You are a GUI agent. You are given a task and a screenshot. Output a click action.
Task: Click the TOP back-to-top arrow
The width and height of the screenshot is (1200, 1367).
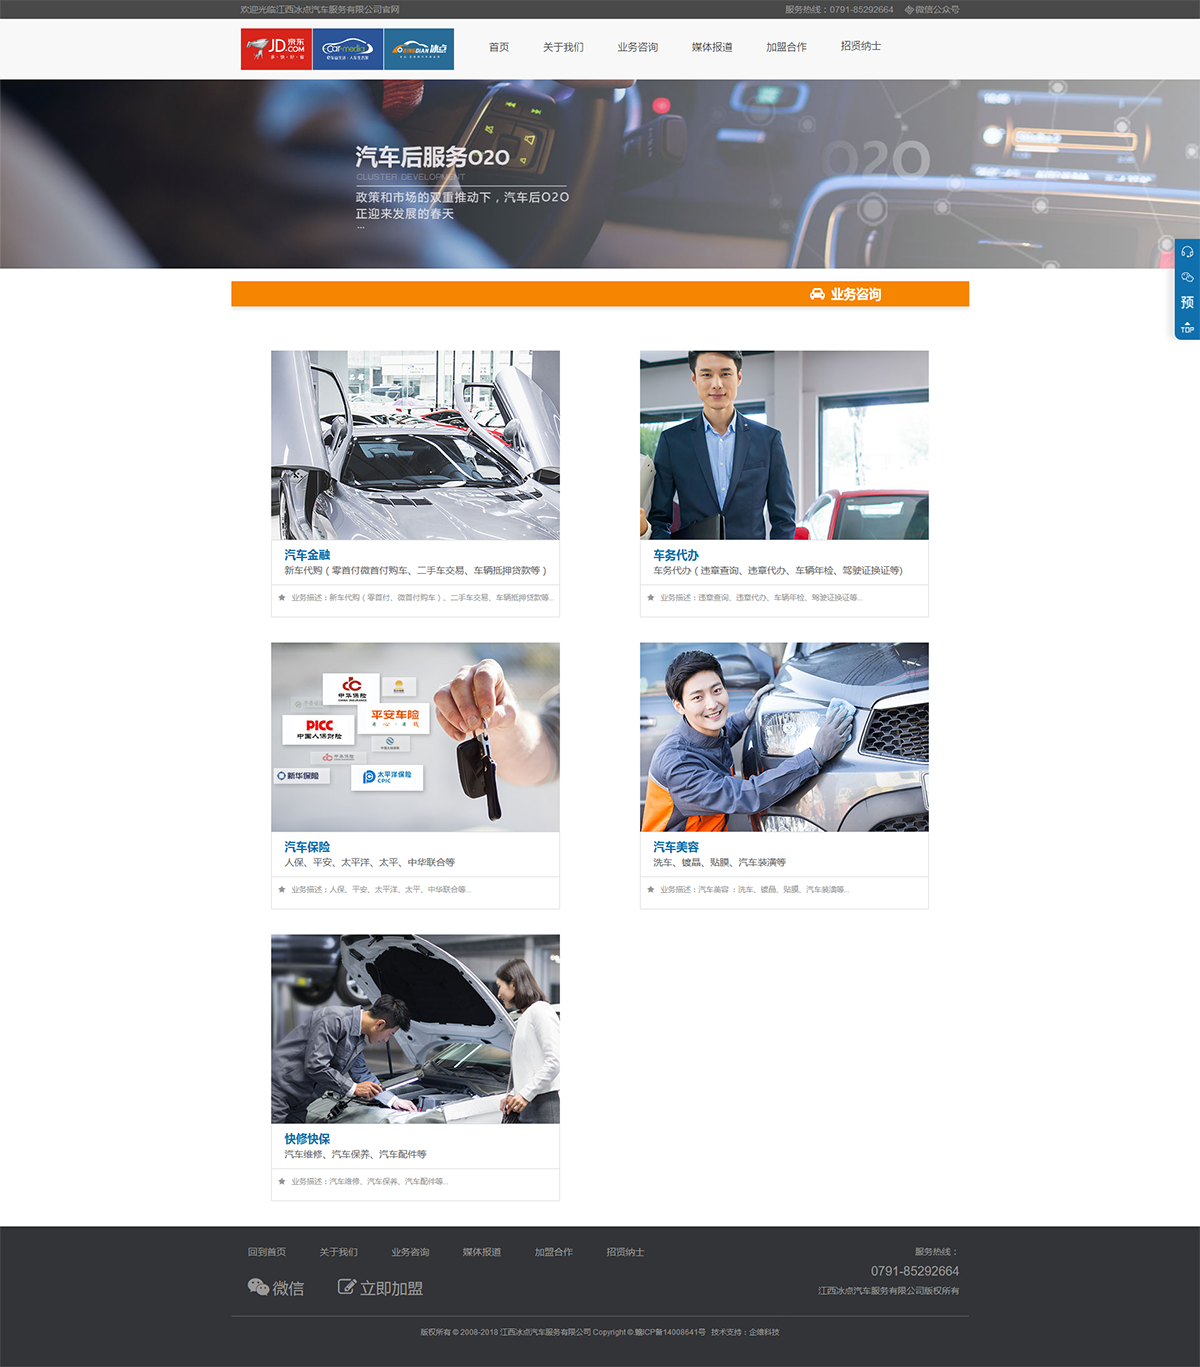[x=1187, y=327]
